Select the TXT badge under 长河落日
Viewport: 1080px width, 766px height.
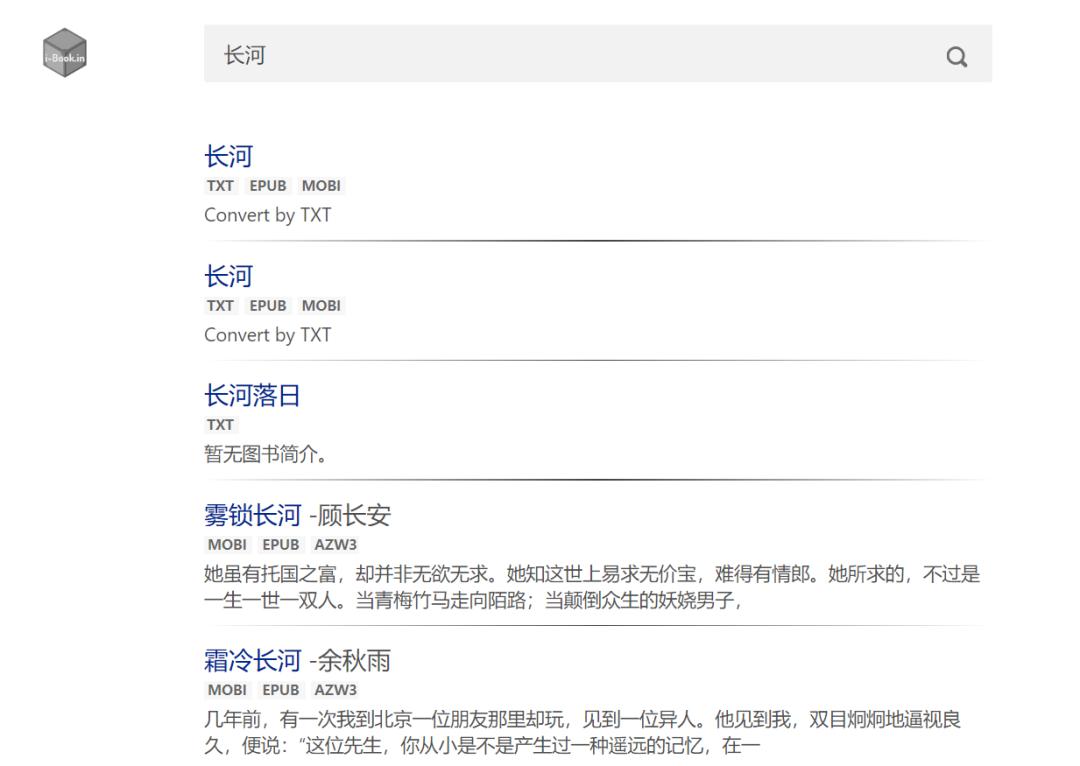click(x=220, y=424)
